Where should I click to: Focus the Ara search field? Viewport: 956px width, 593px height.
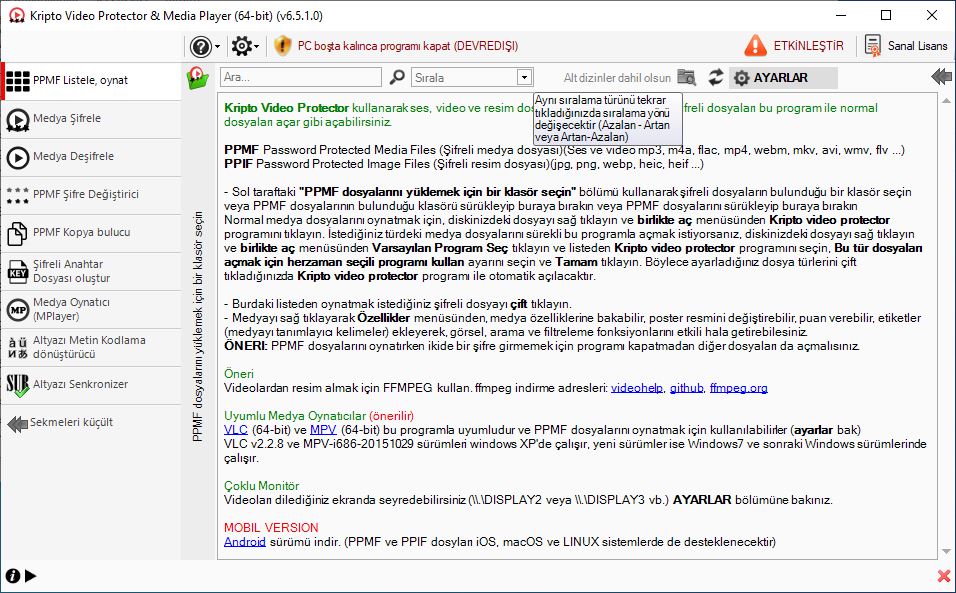(301, 77)
